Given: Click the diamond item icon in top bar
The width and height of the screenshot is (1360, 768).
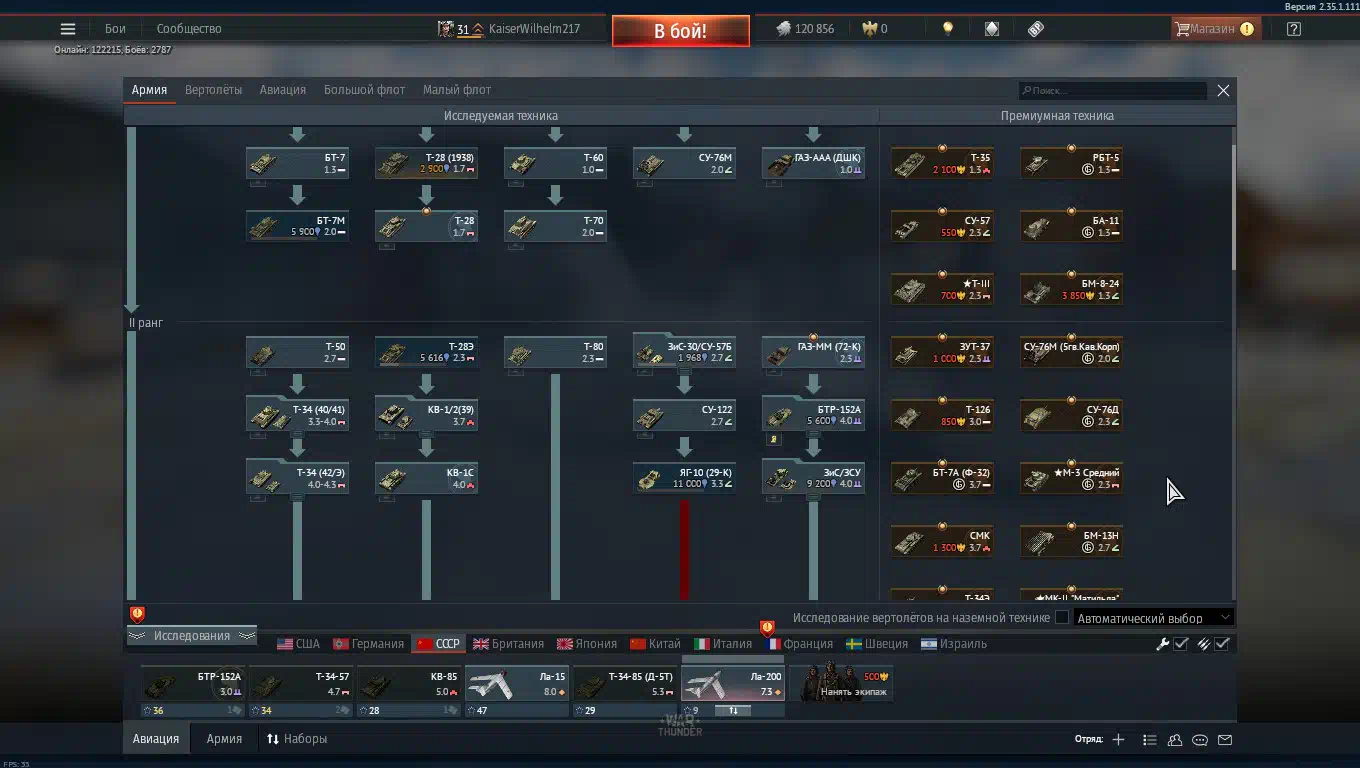Looking at the screenshot, I should click(991, 29).
